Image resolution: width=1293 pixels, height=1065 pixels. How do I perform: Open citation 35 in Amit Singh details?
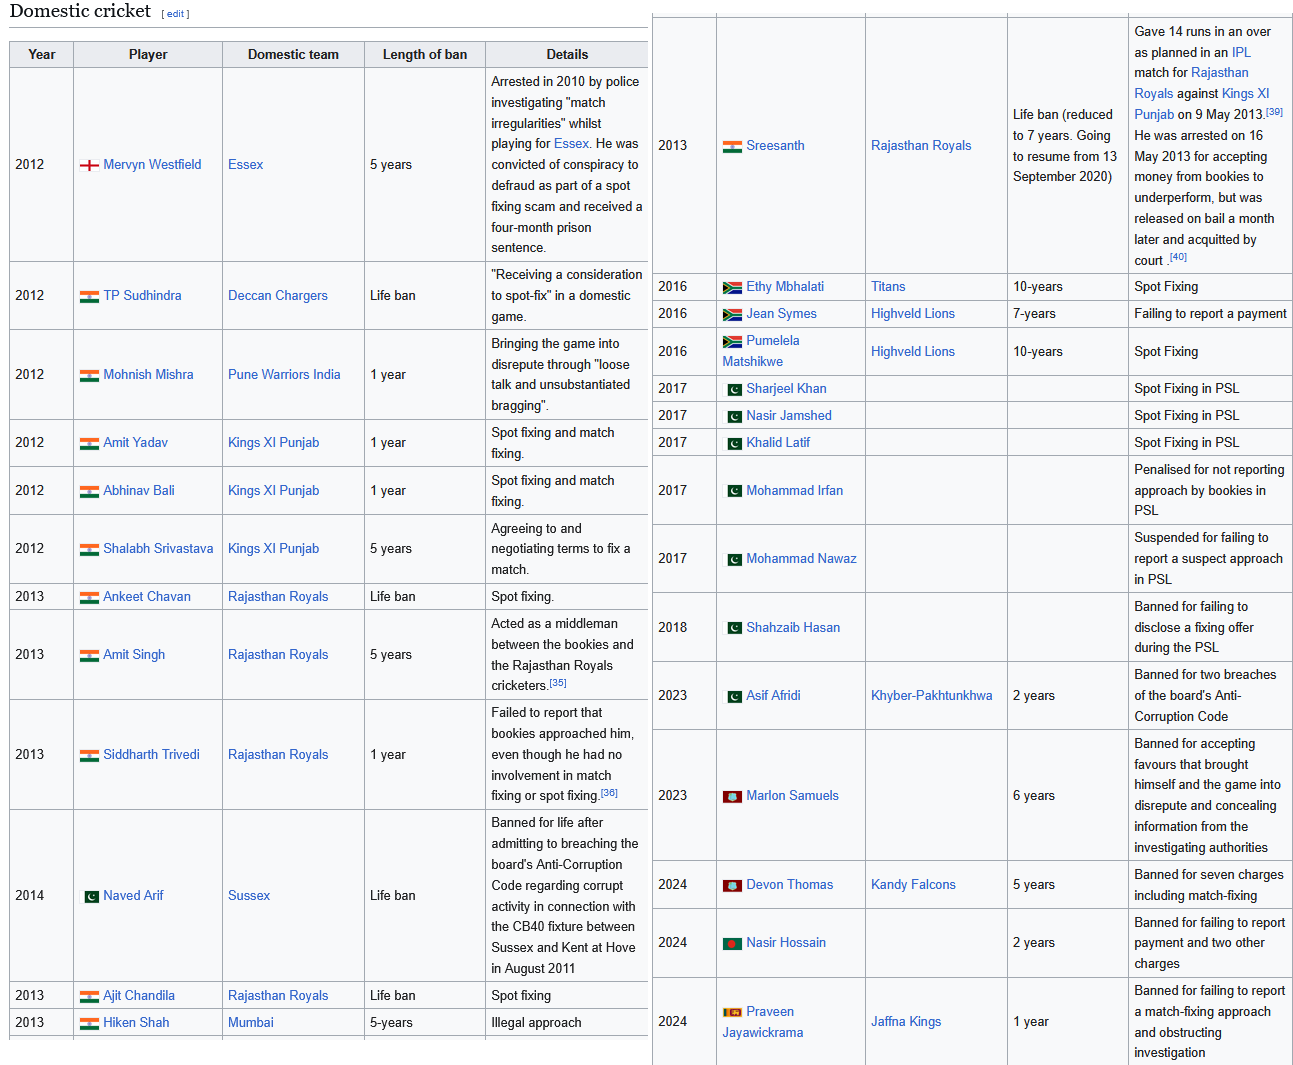pyautogui.click(x=558, y=683)
